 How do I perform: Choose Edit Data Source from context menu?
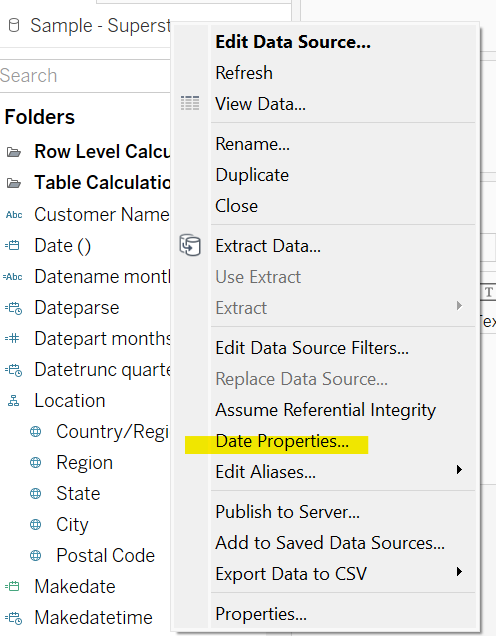[x=293, y=42]
